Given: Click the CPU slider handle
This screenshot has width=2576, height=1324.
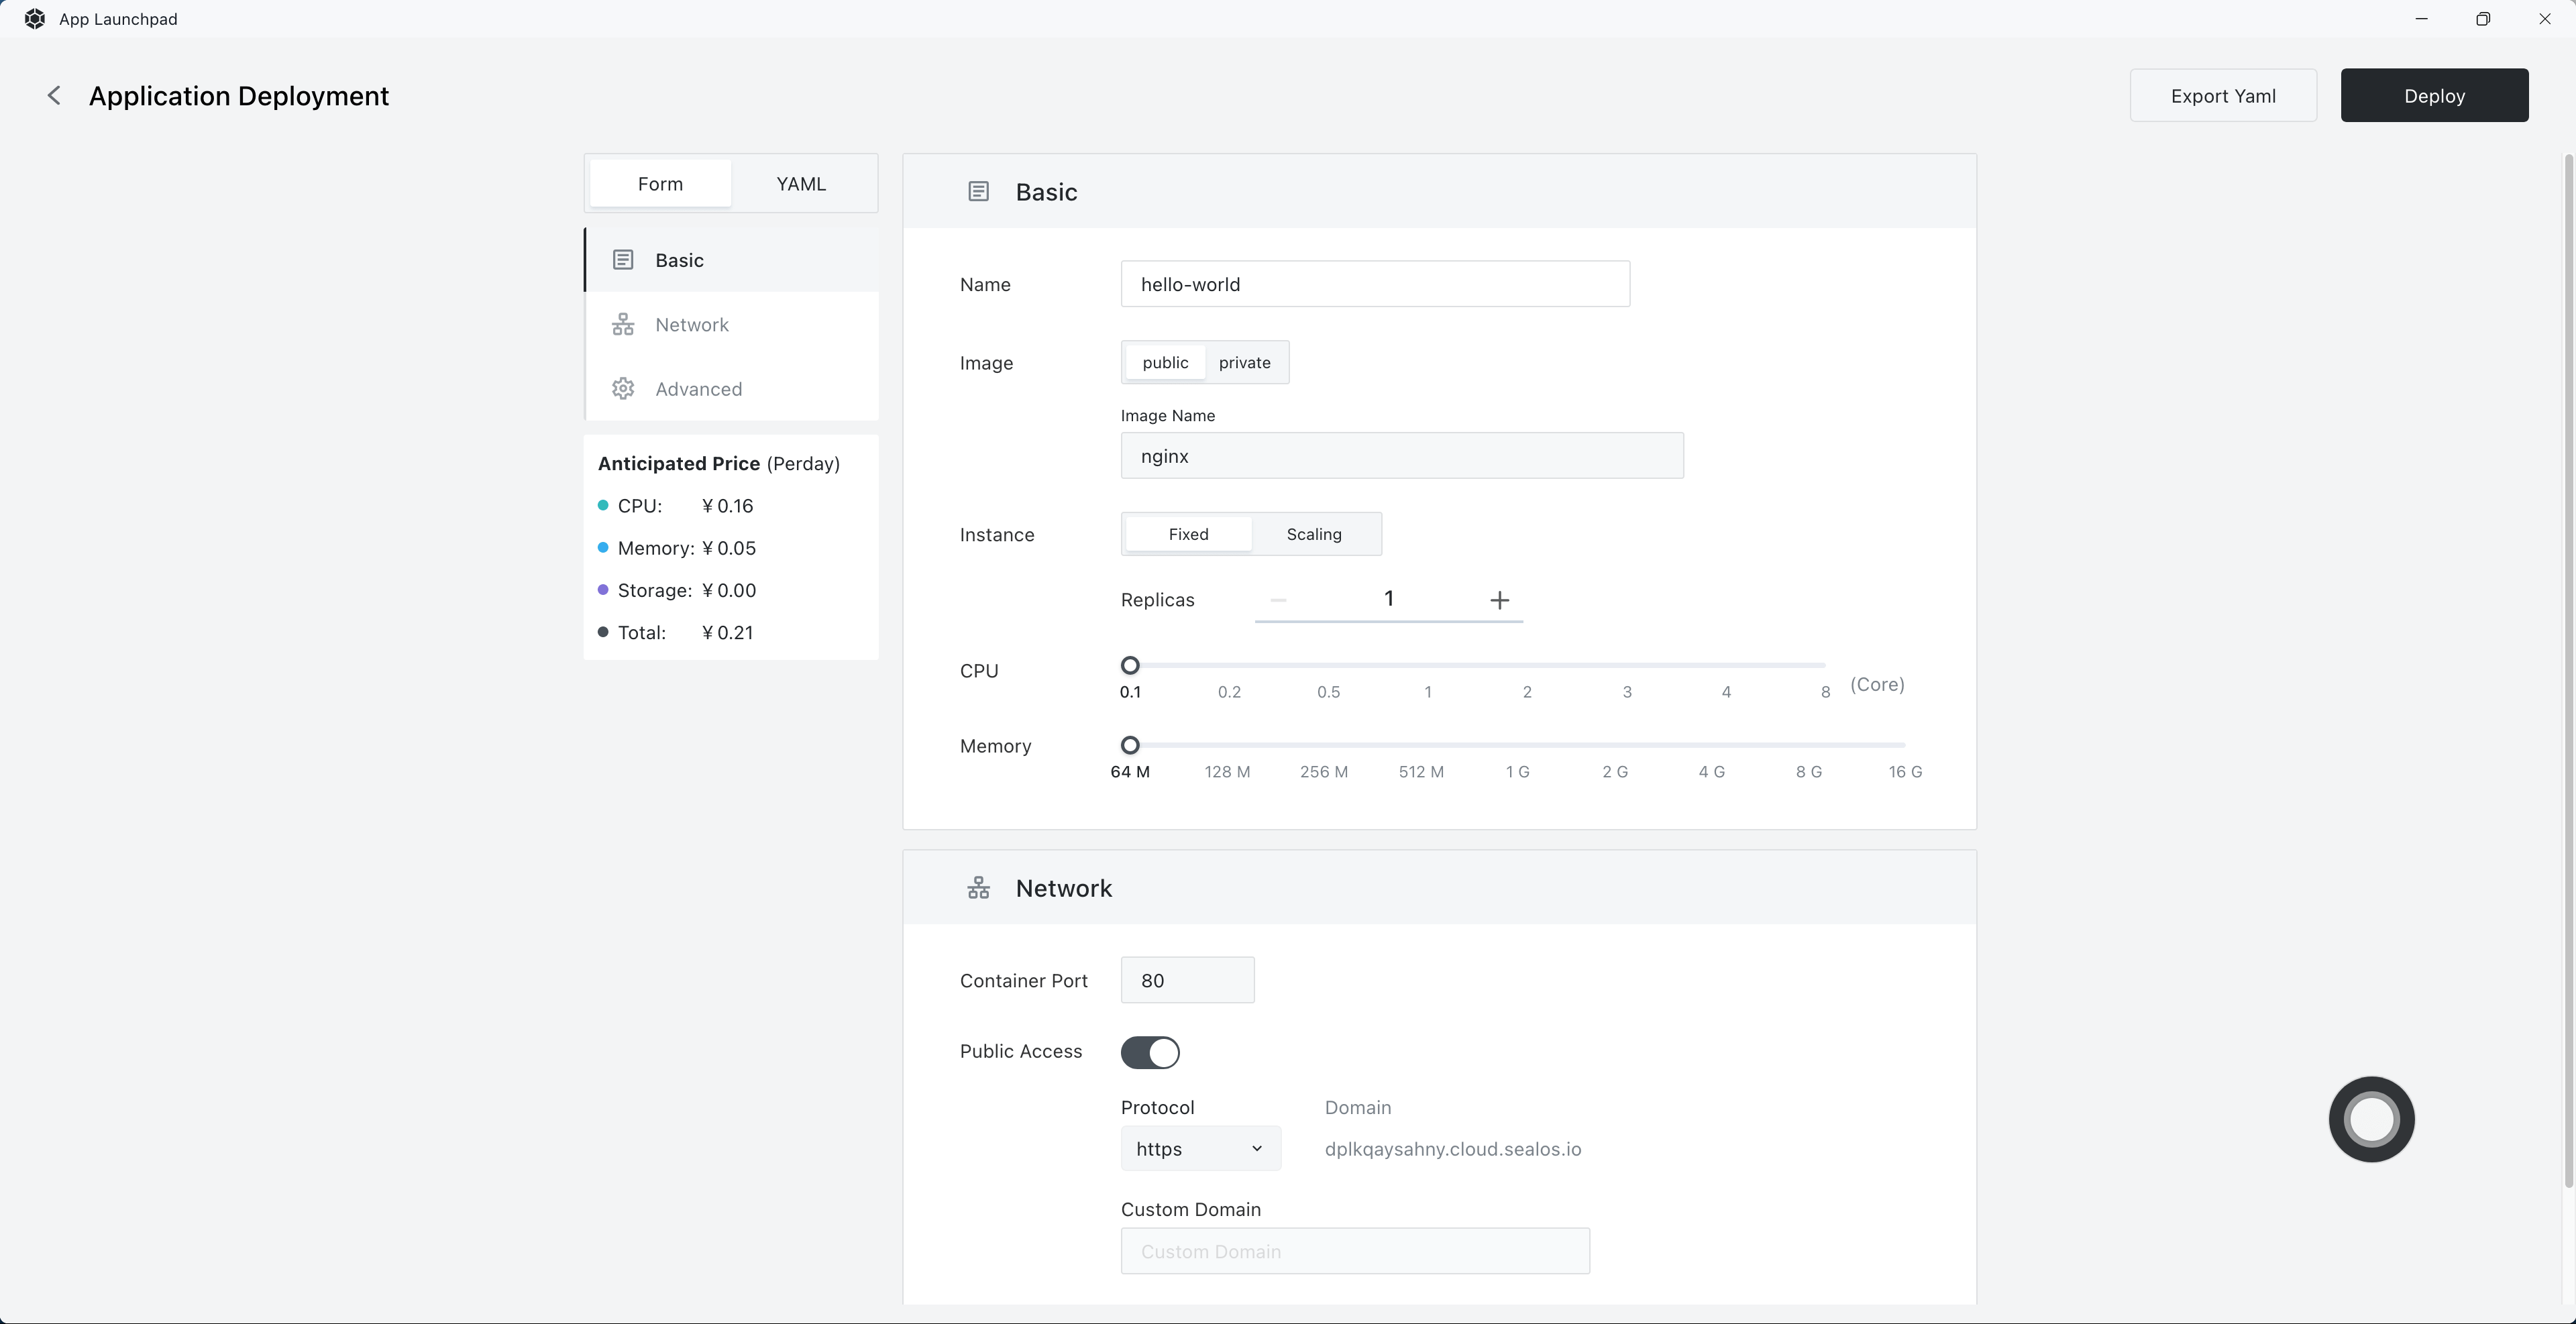Looking at the screenshot, I should coord(1130,665).
